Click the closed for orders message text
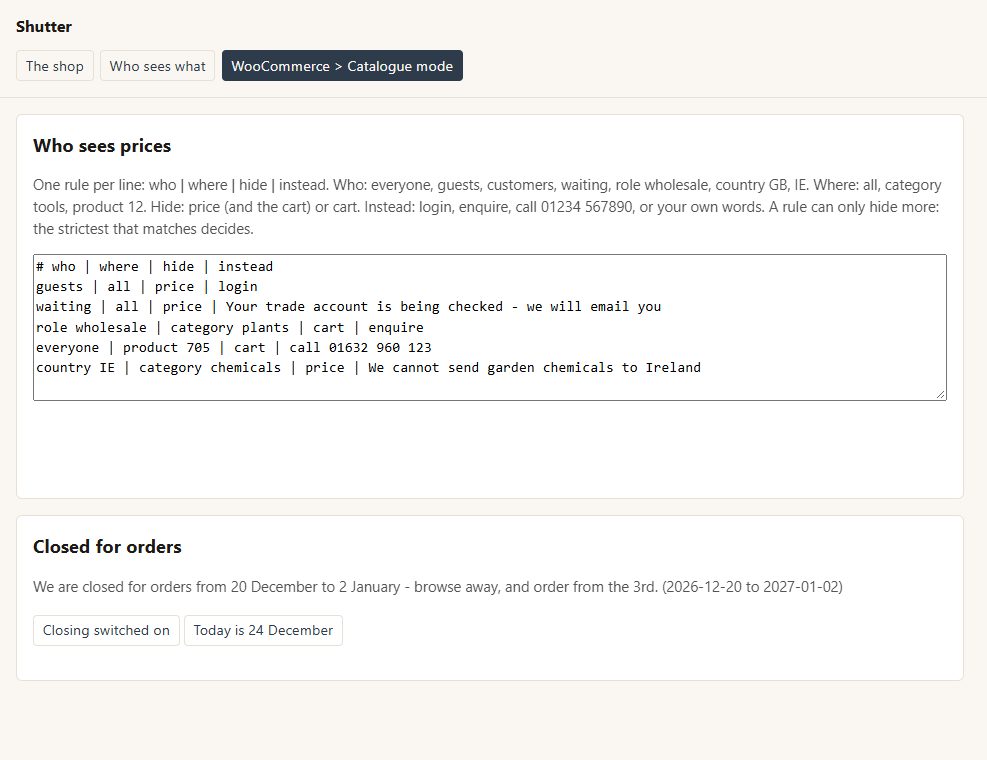This screenshot has width=987, height=760. 437,587
